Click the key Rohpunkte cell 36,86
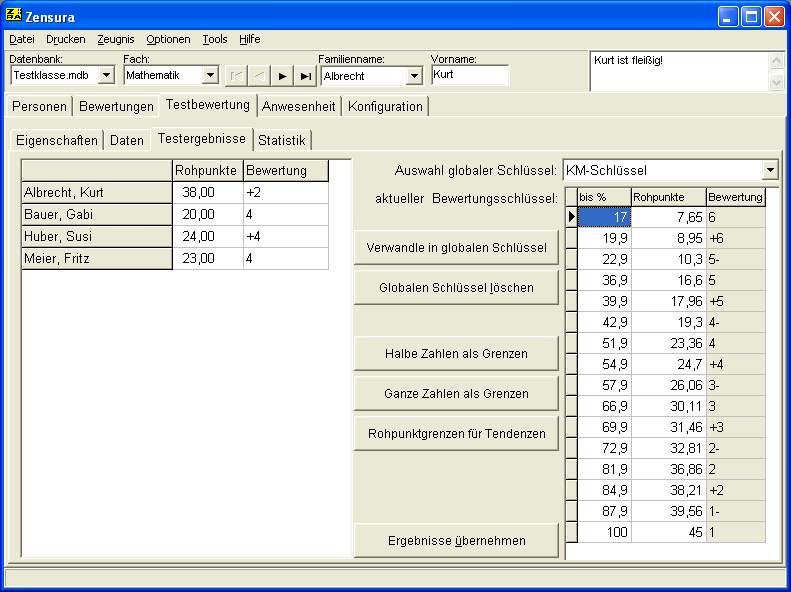This screenshot has height=592, width=791. pyautogui.click(x=669, y=469)
